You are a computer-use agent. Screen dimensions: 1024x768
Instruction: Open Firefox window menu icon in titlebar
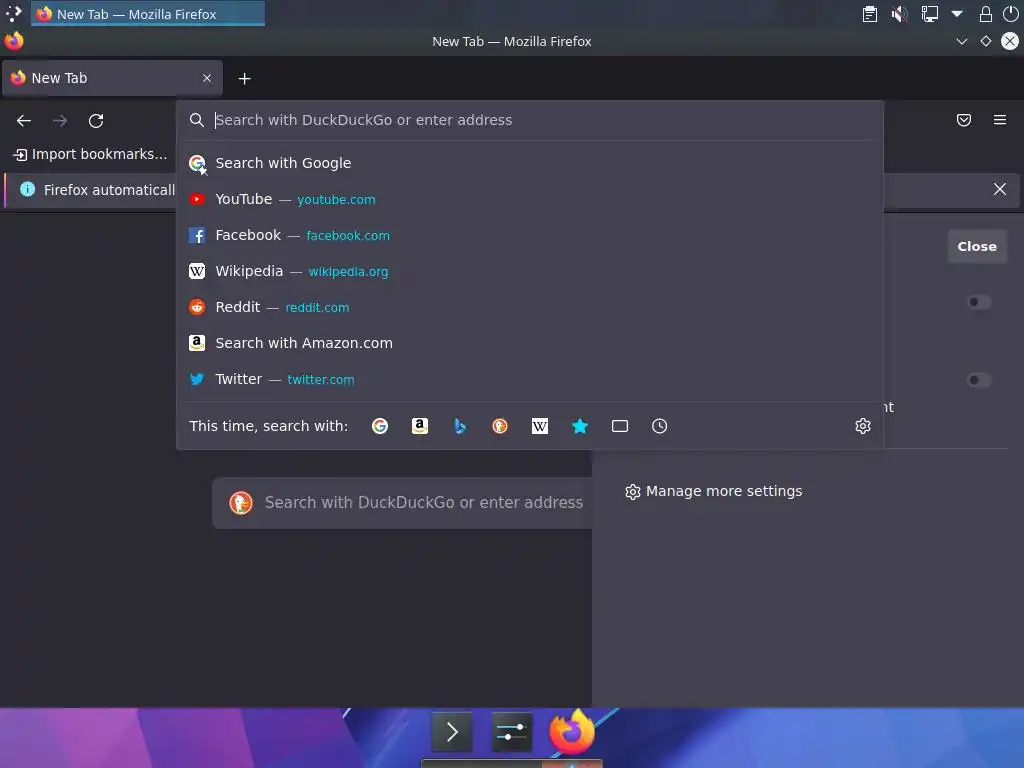14,41
